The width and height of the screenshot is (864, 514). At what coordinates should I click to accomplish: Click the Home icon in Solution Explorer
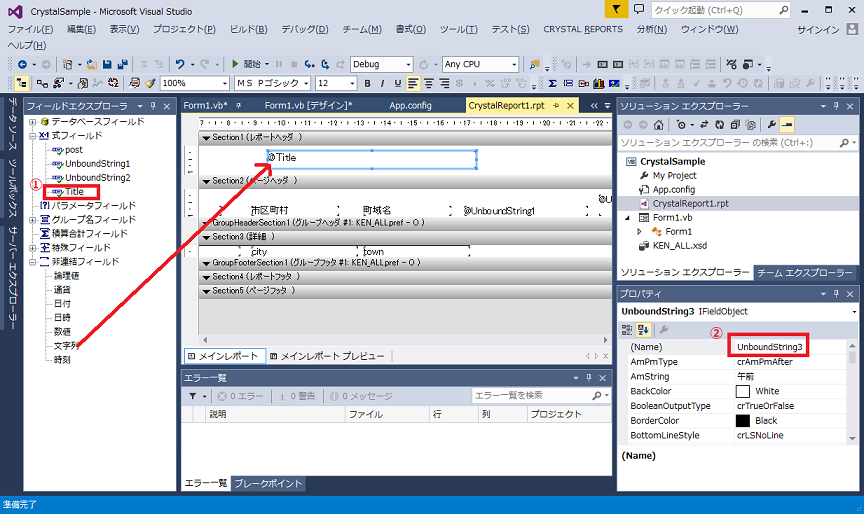[x=658, y=125]
